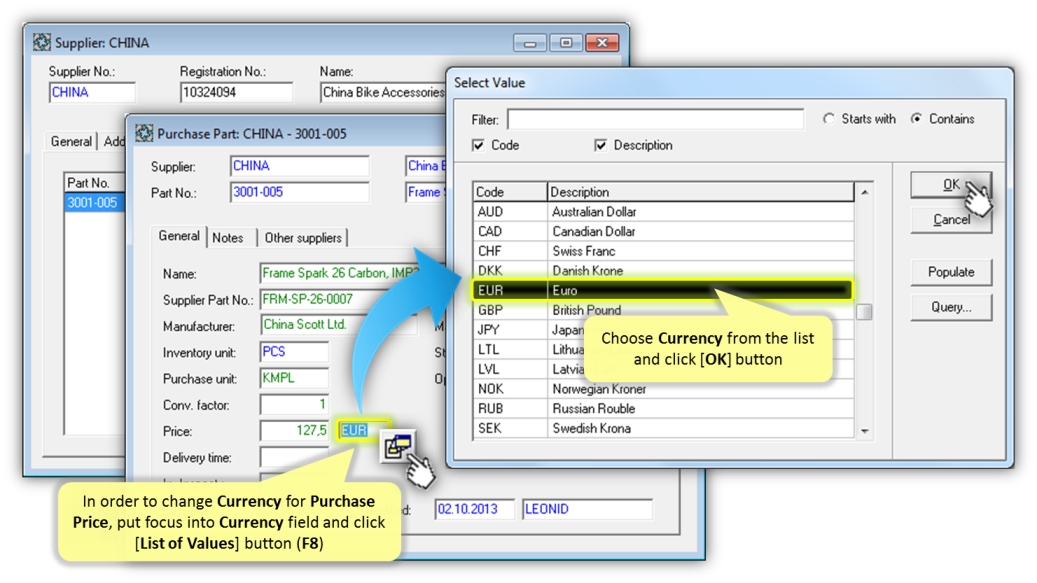Click the Cancel button
The image size is (1037, 583).
pyautogui.click(x=951, y=220)
